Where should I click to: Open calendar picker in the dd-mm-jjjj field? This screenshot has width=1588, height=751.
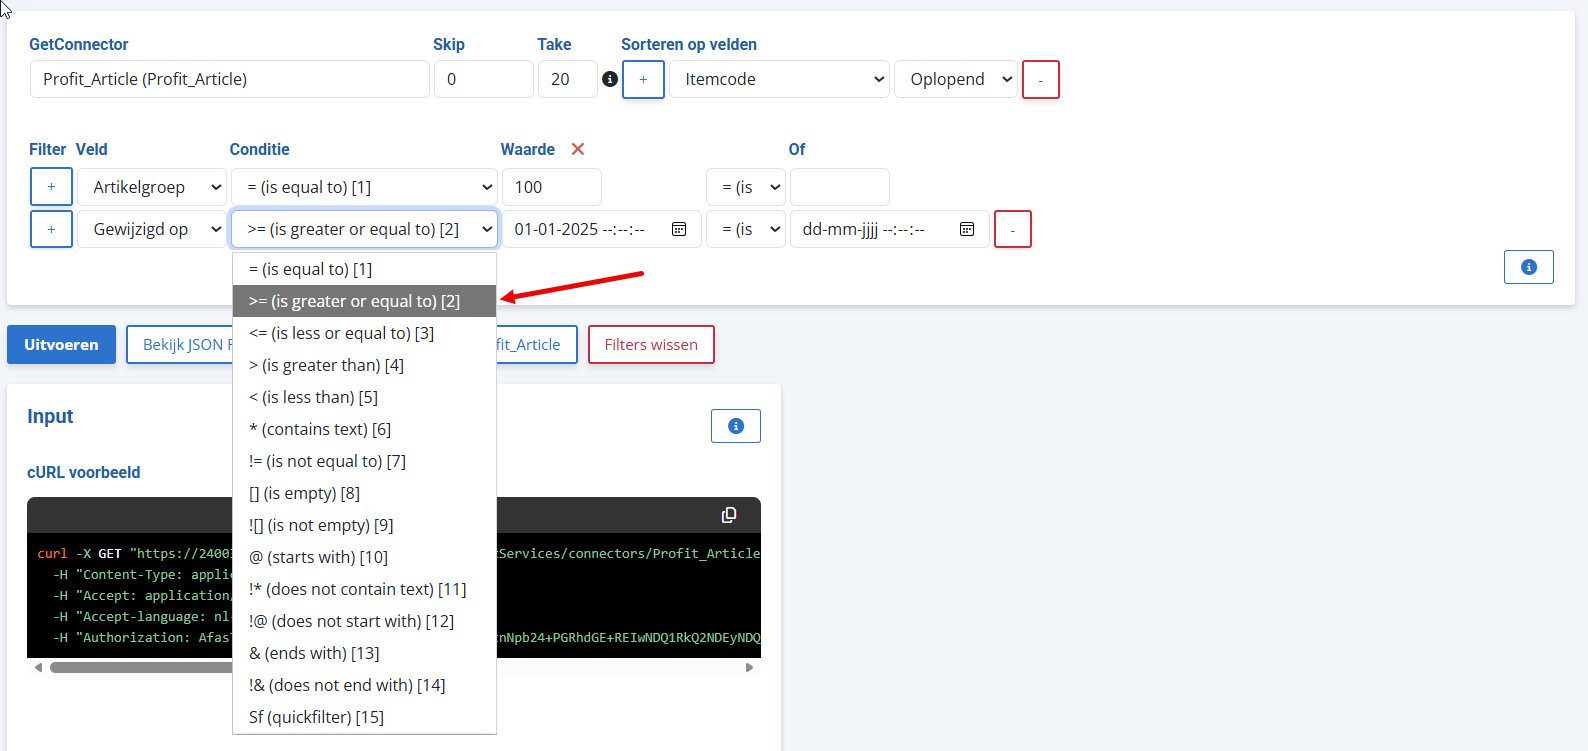point(967,229)
